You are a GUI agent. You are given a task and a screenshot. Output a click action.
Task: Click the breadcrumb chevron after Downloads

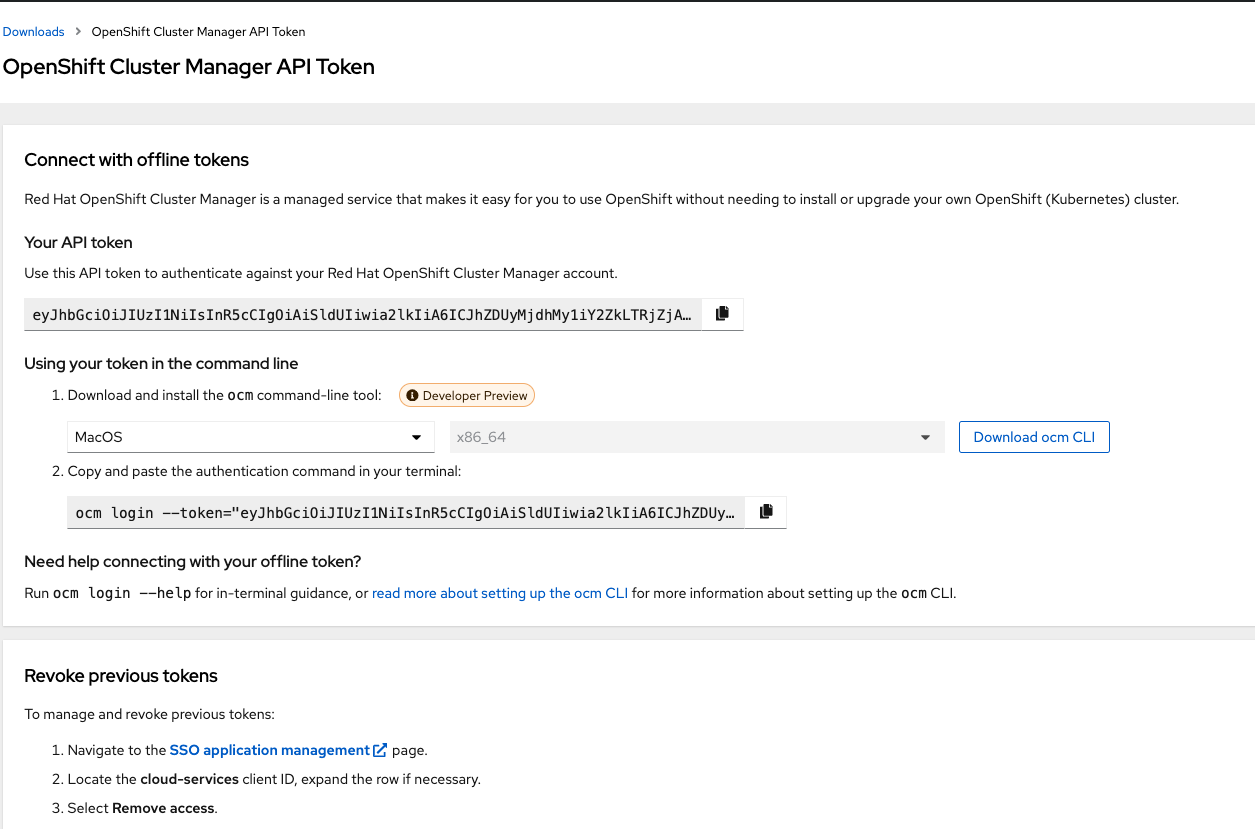pos(78,32)
